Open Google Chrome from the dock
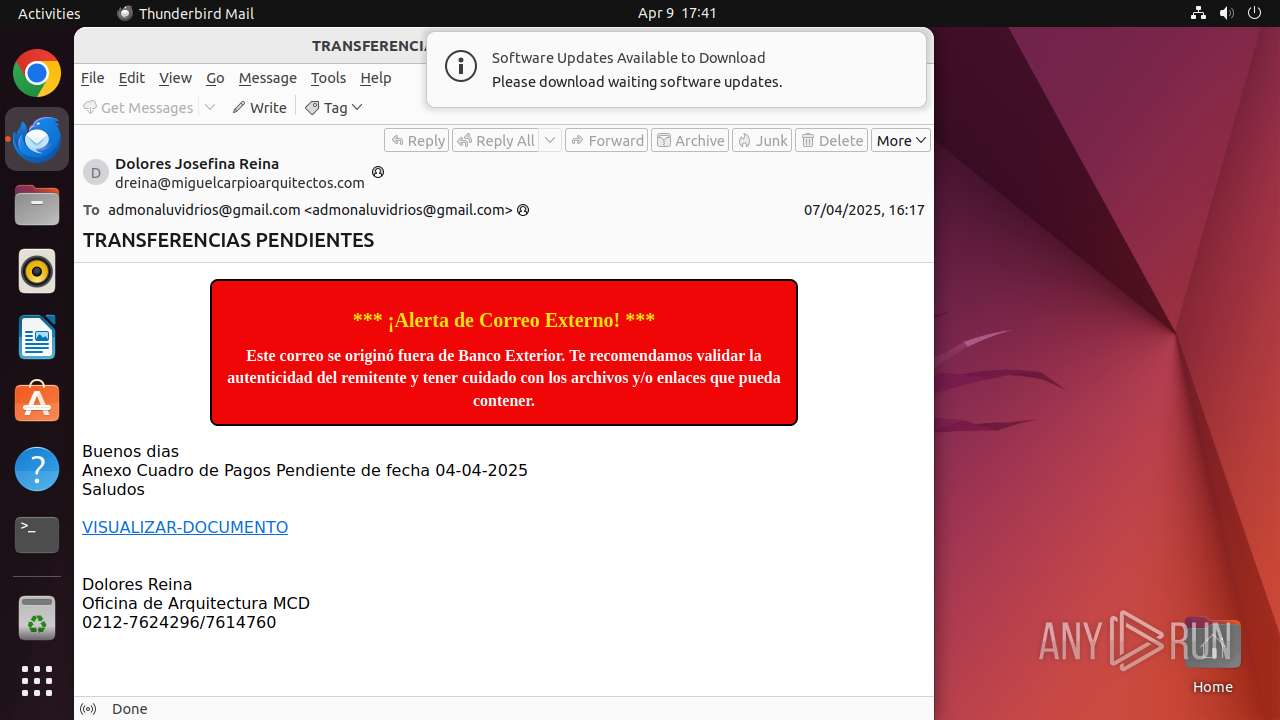 [37, 74]
